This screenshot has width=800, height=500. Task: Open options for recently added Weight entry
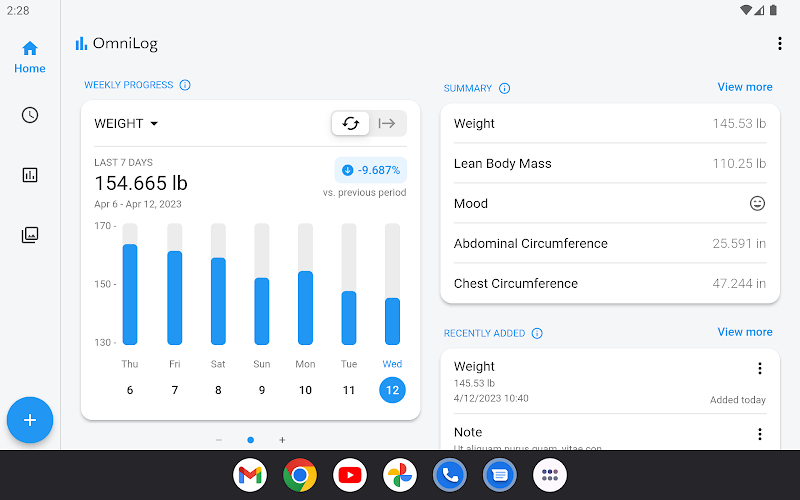pyautogui.click(x=760, y=368)
